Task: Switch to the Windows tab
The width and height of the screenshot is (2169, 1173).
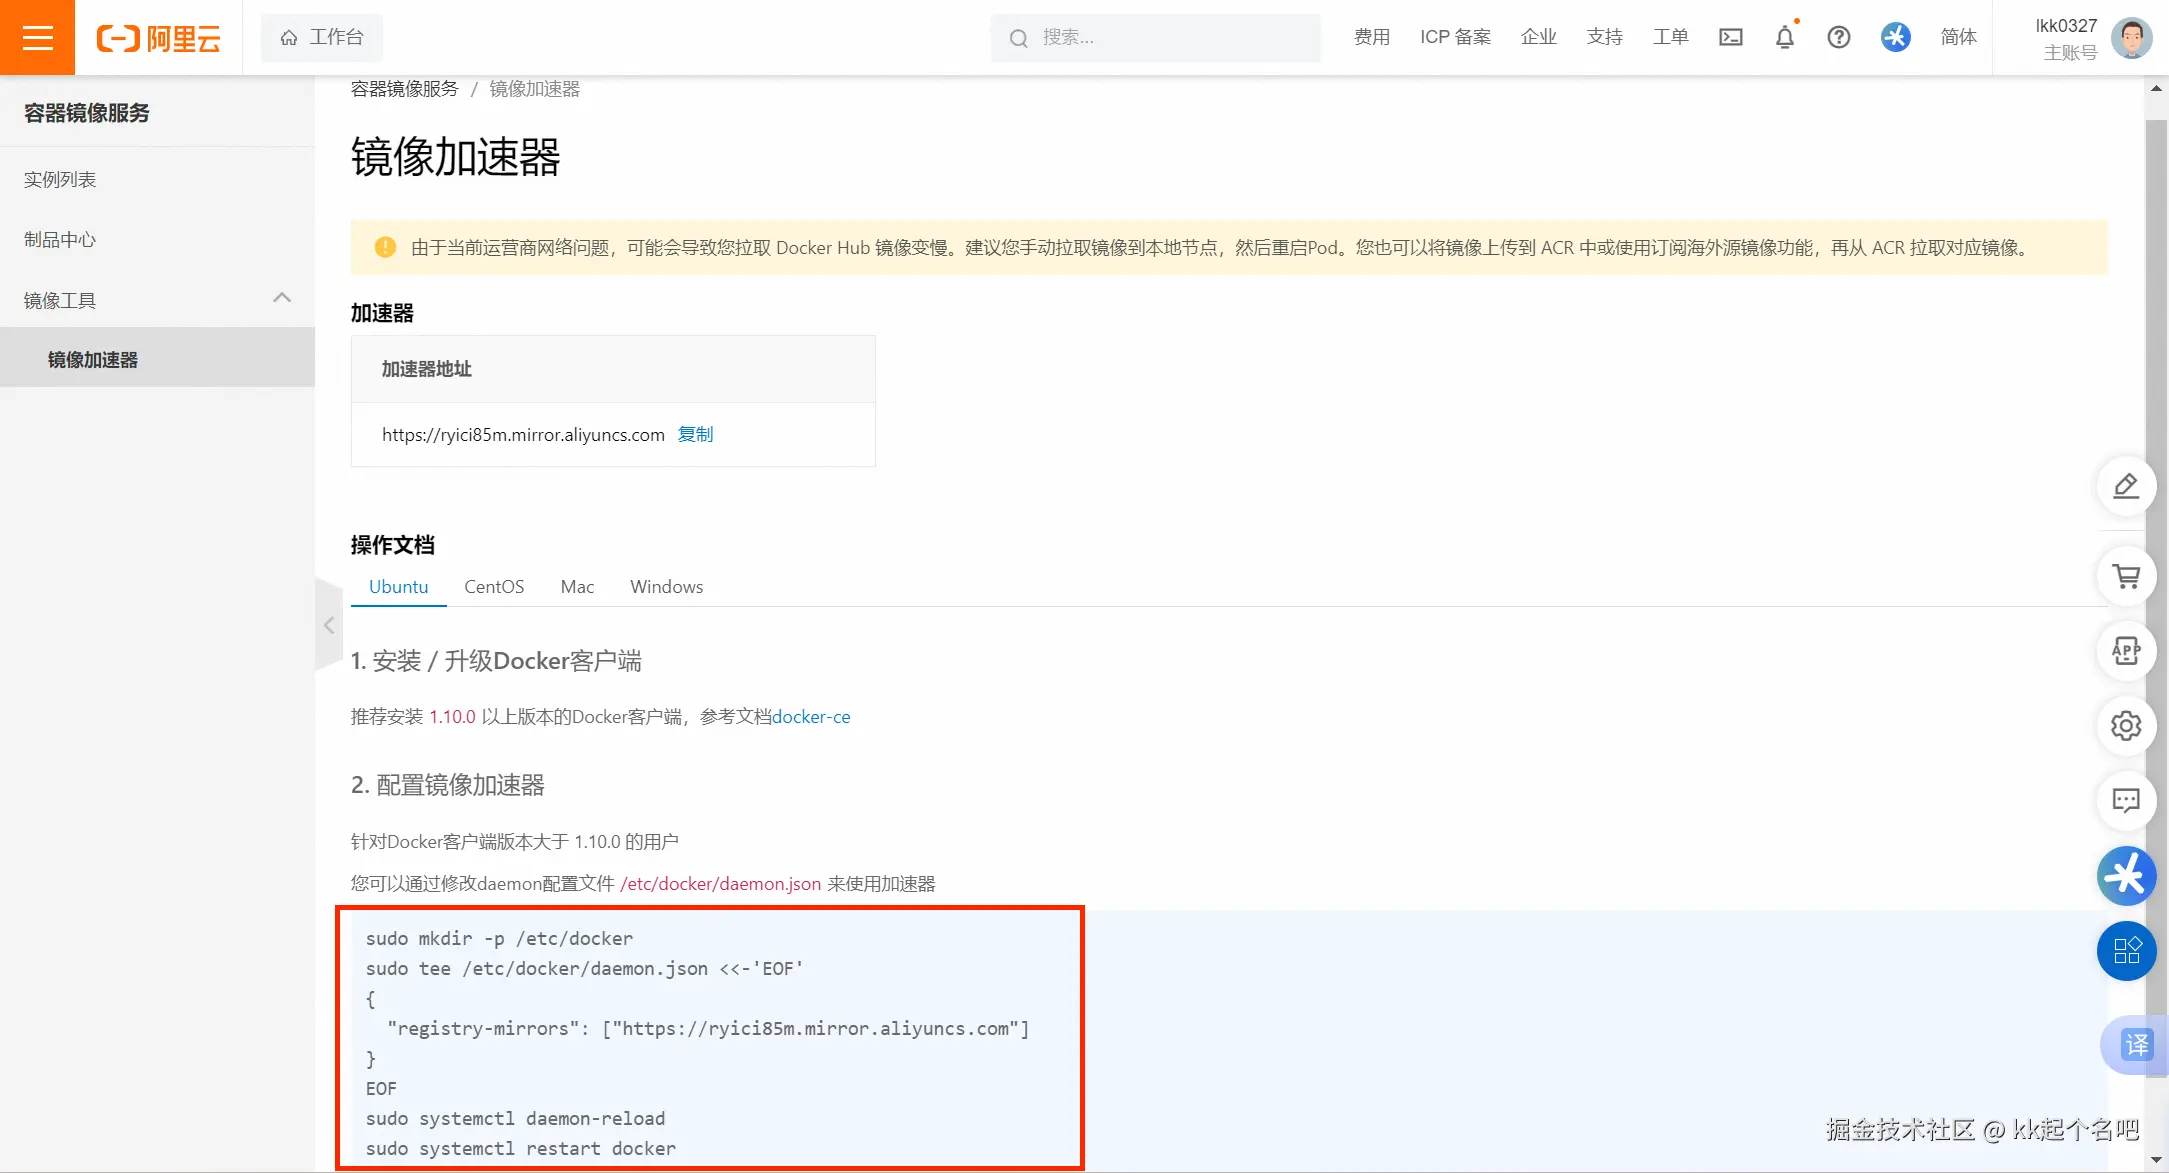Action: [x=666, y=587]
